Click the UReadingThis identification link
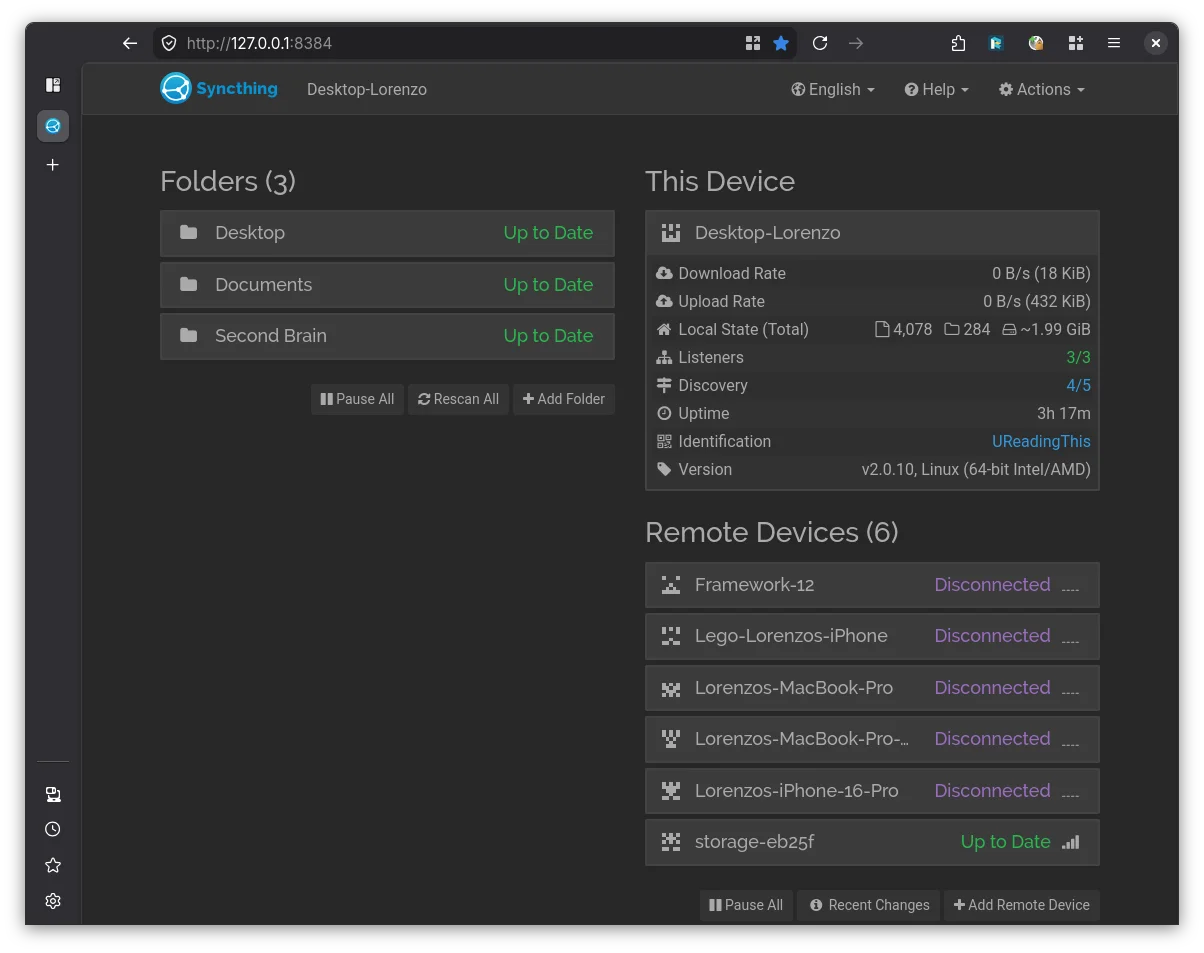Image resolution: width=1204 pixels, height=953 pixels. [1041, 441]
